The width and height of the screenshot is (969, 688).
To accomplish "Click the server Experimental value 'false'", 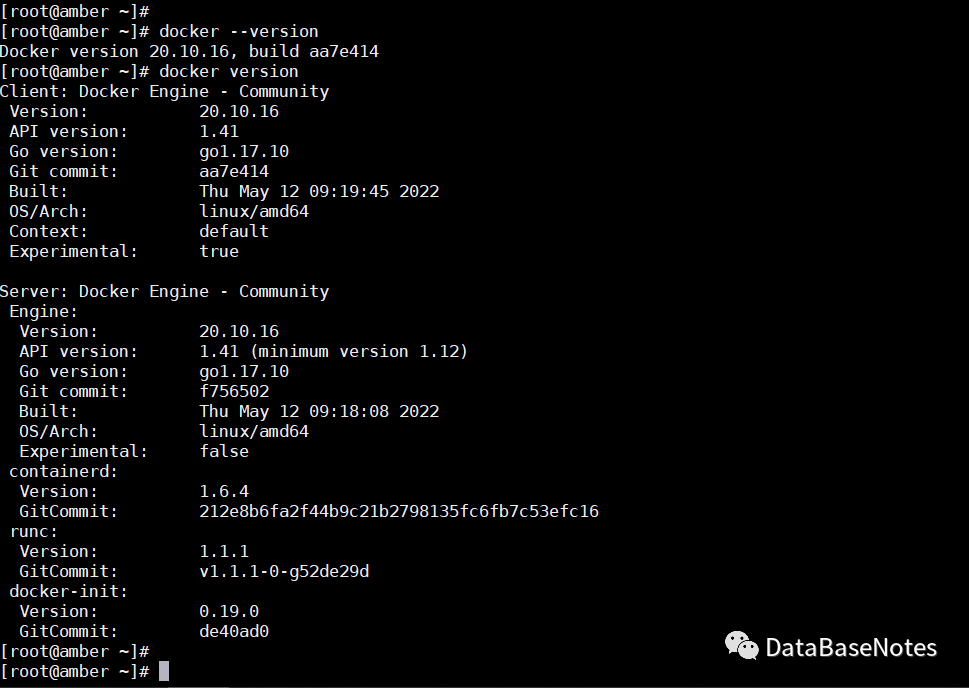I will [224, 451].
